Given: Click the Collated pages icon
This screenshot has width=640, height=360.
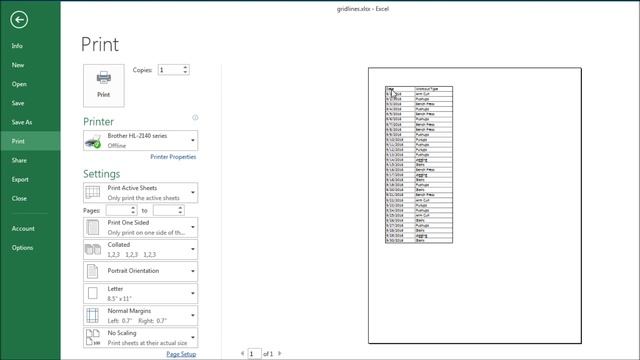Looking at the screenshot, I should click(x=93, y=249).
